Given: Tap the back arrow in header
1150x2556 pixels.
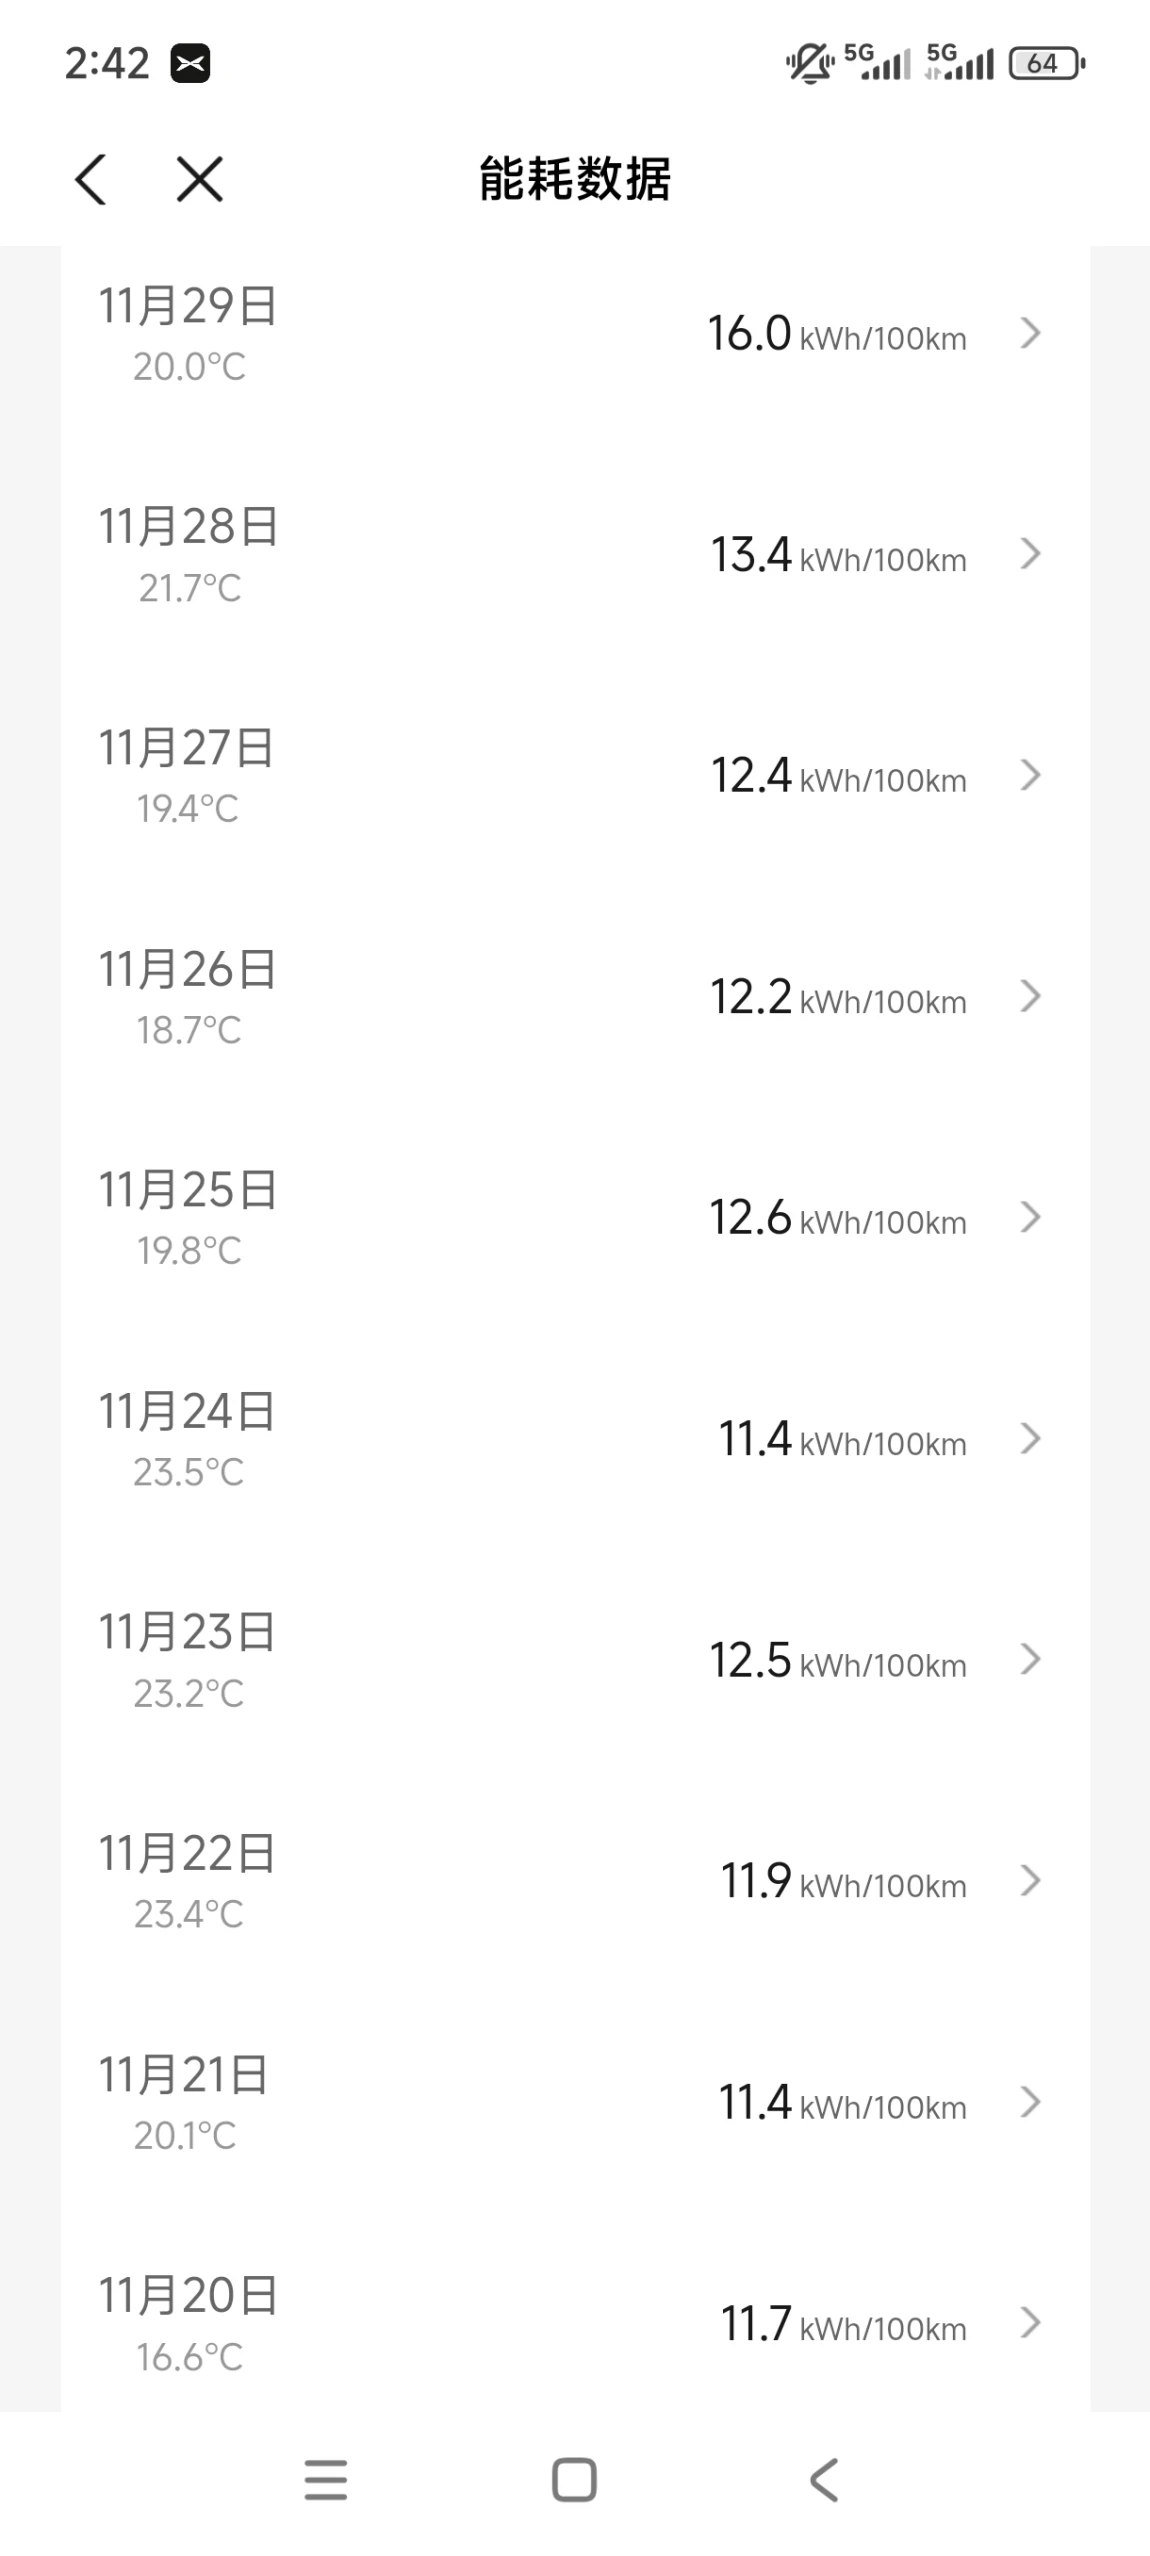Looking at the screenshot, I should click(91, 180).
